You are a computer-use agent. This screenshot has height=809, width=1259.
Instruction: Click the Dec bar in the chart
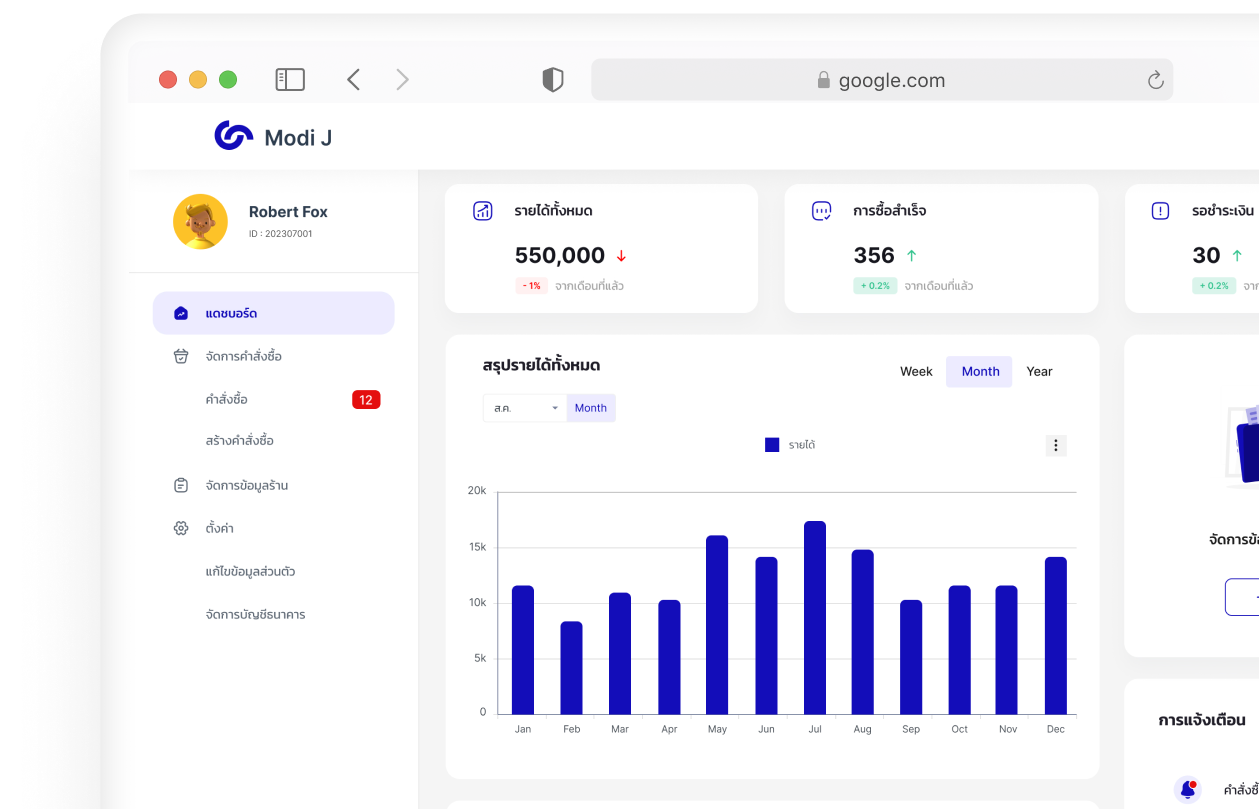pyautogui.click(x=1056, y=636)
